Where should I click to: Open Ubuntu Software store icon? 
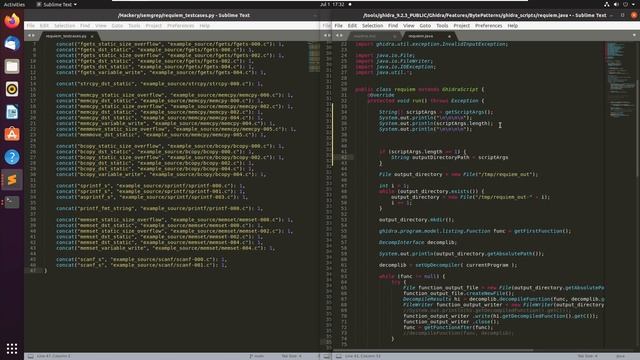(x=12, y=134)
